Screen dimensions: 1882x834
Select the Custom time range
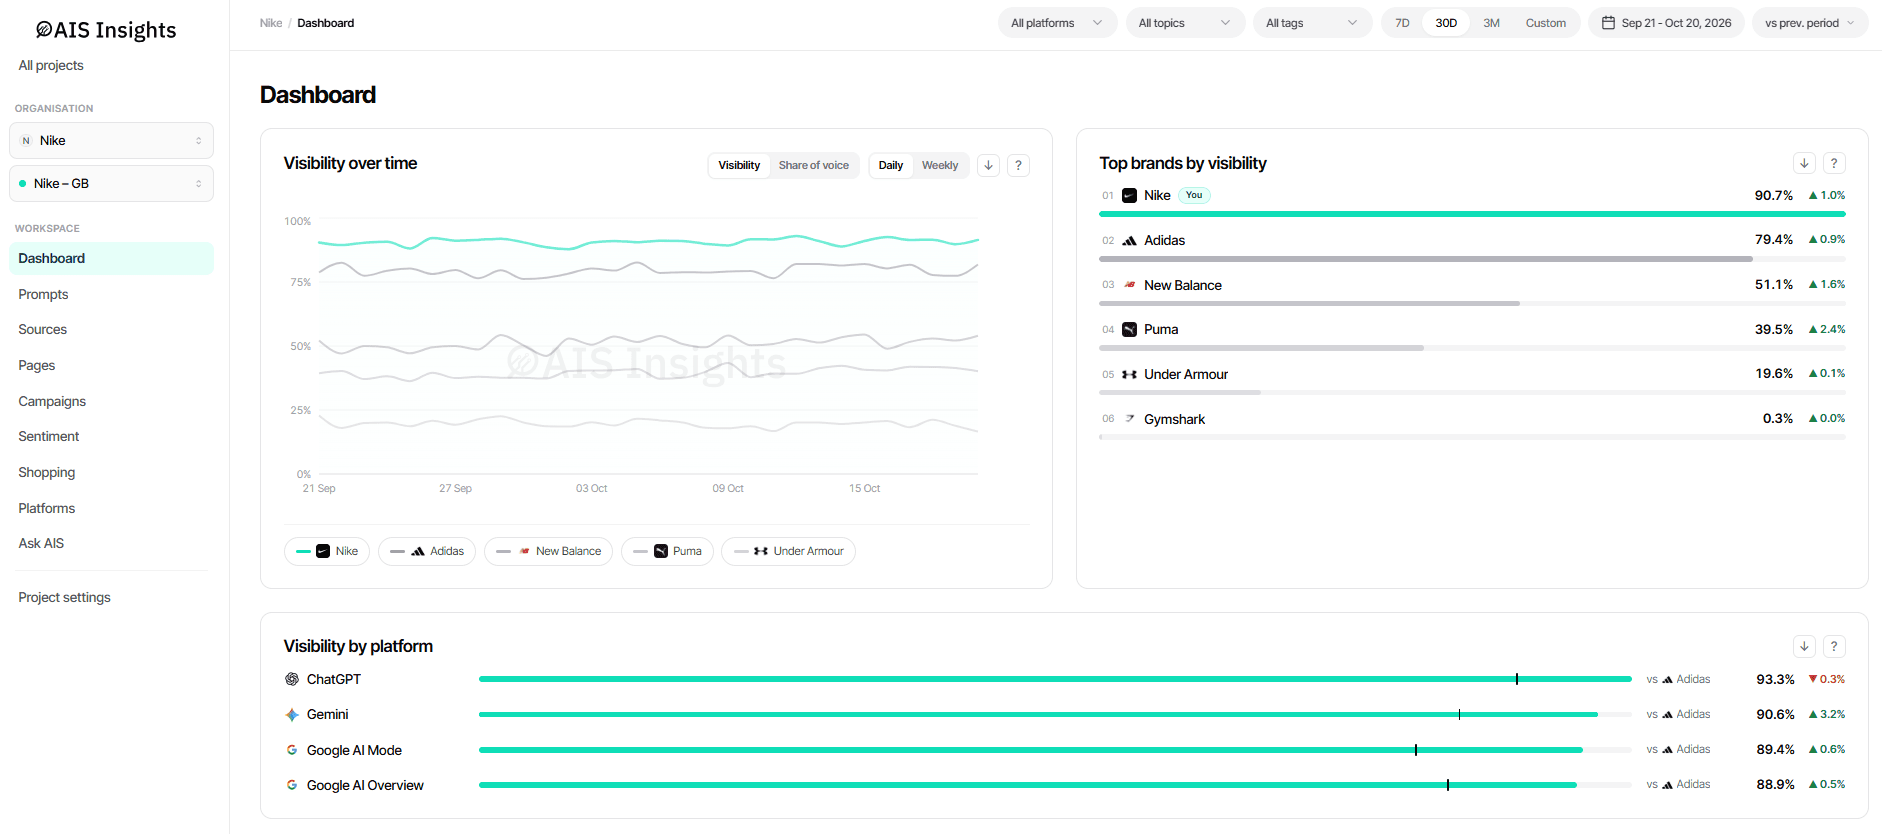pos(1545,23)
